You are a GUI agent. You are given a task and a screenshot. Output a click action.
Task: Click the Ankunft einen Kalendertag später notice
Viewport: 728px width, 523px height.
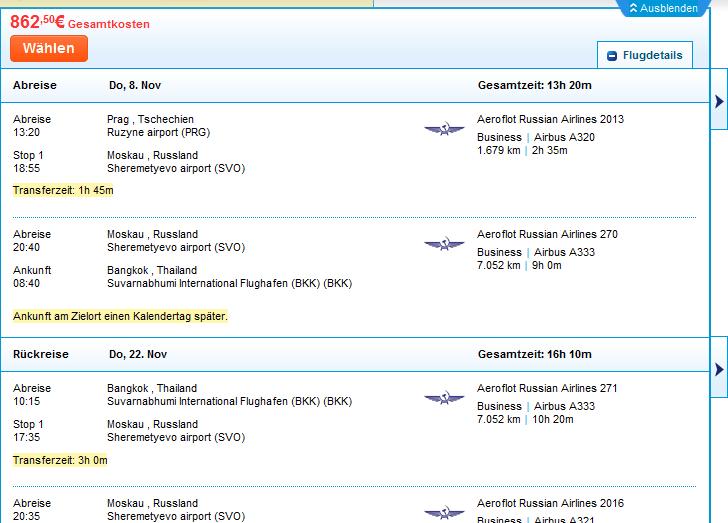coord(120,316)
